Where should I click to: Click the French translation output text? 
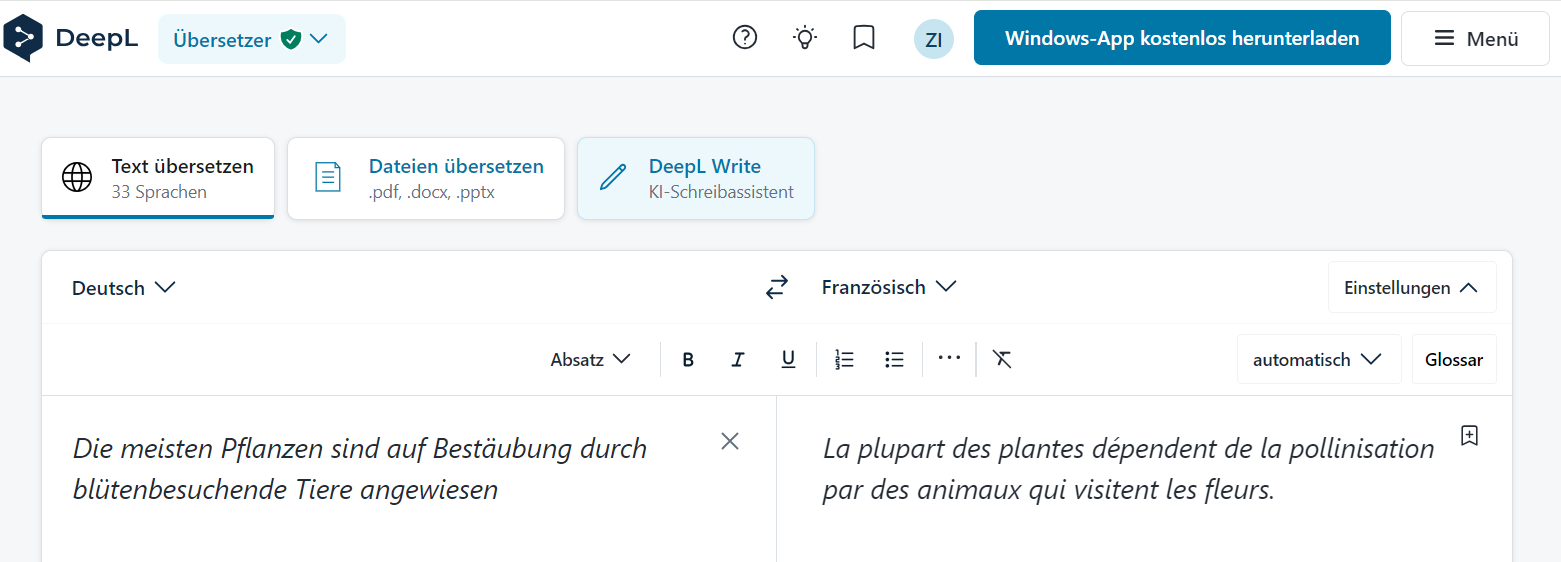(1128, 469)
